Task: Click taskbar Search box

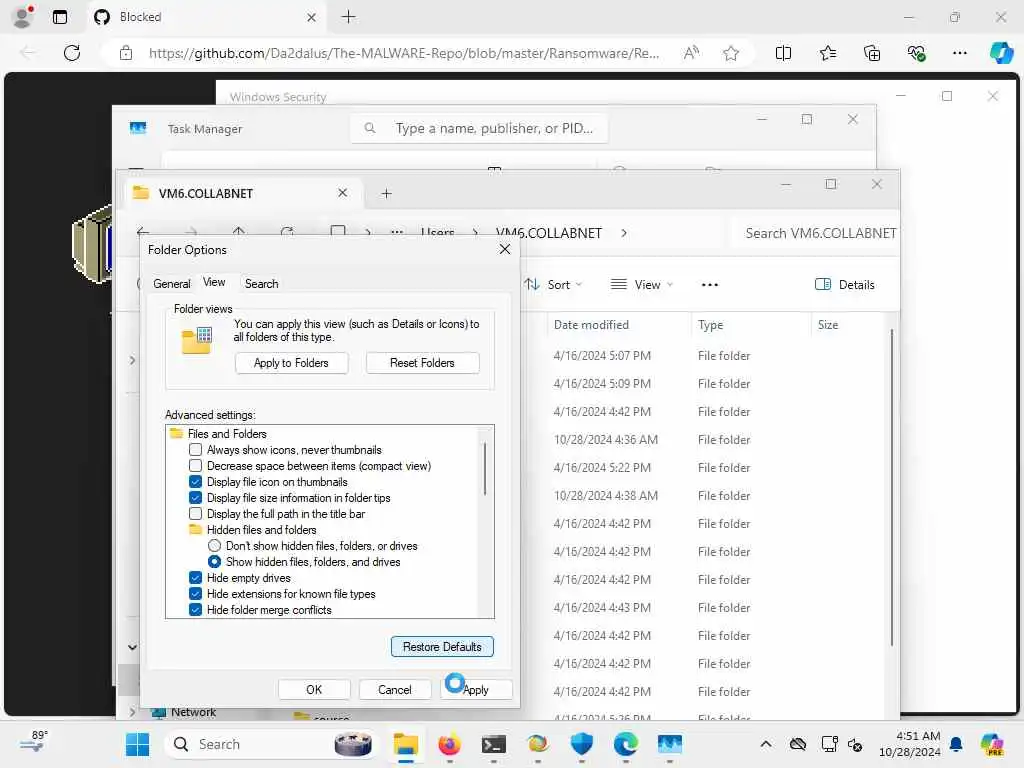Action: click(x=272, y=744)
